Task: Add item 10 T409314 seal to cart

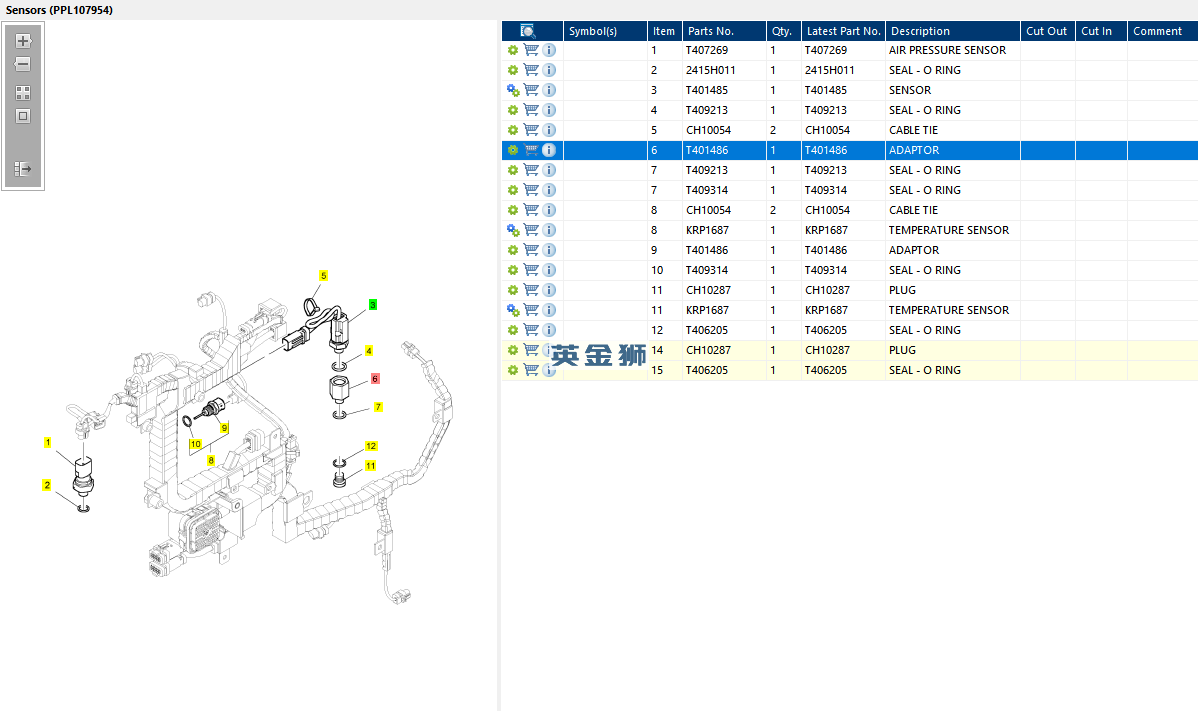Action: point(531,270)
